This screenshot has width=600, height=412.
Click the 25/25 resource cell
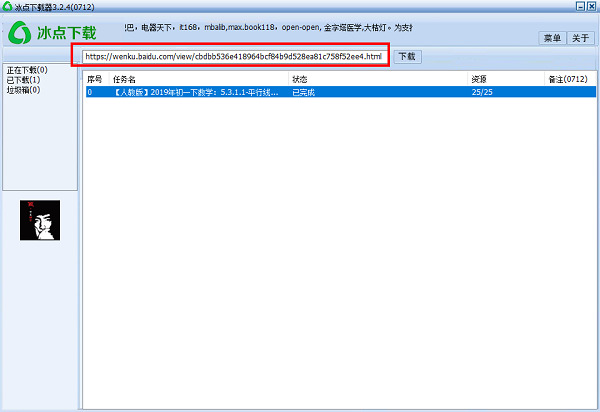pos(482,92)
